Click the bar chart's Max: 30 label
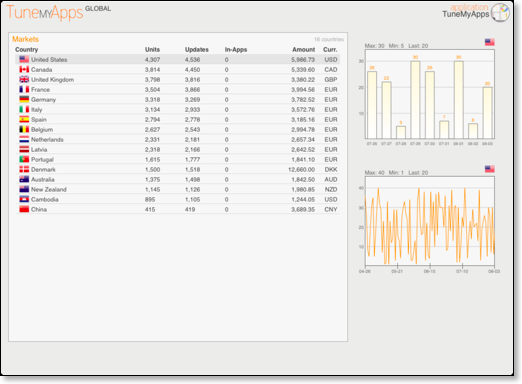This screenshot has height=384, width=522. tap(374, 46)
